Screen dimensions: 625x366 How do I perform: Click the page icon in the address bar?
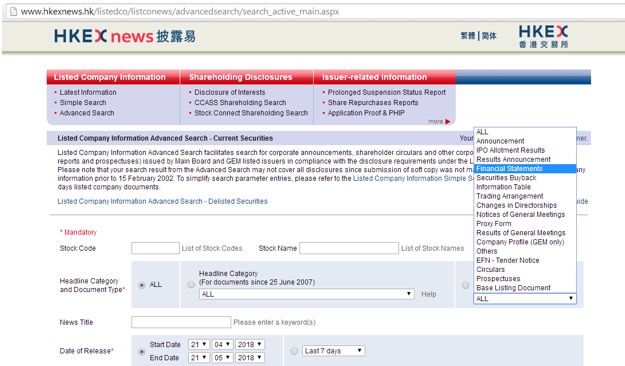click(x=13, y=12)
